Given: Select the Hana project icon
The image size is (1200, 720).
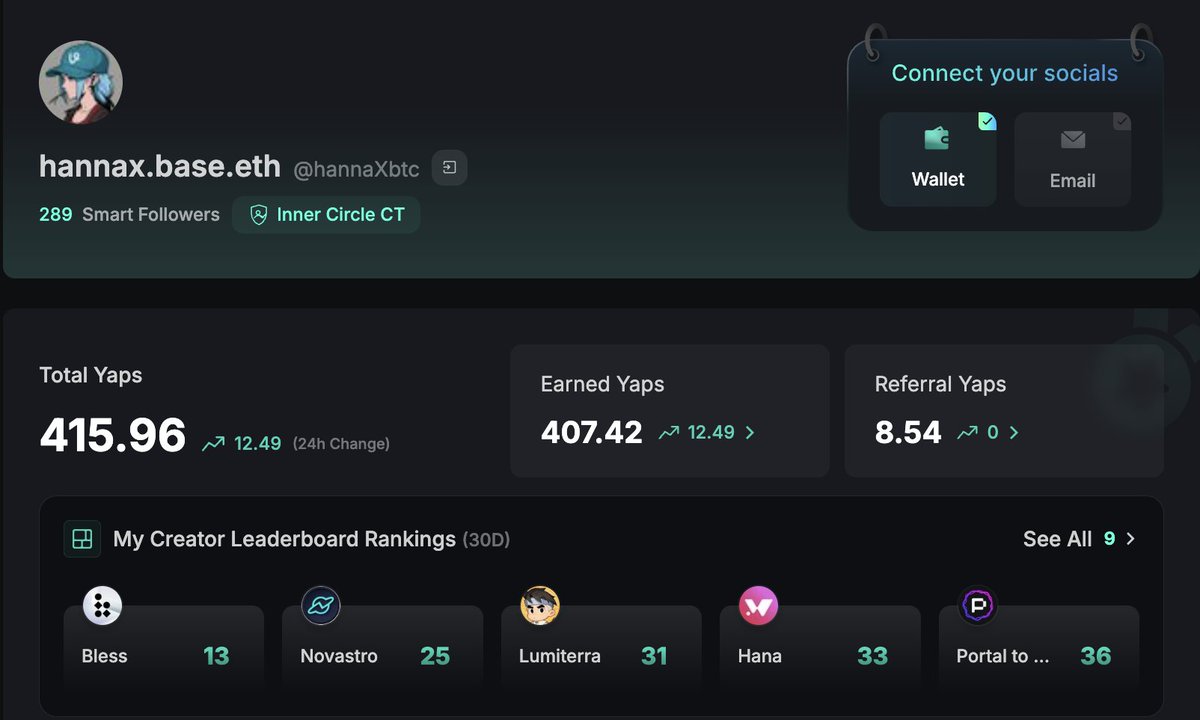Looking at the screenshot, I should [756, 605].
